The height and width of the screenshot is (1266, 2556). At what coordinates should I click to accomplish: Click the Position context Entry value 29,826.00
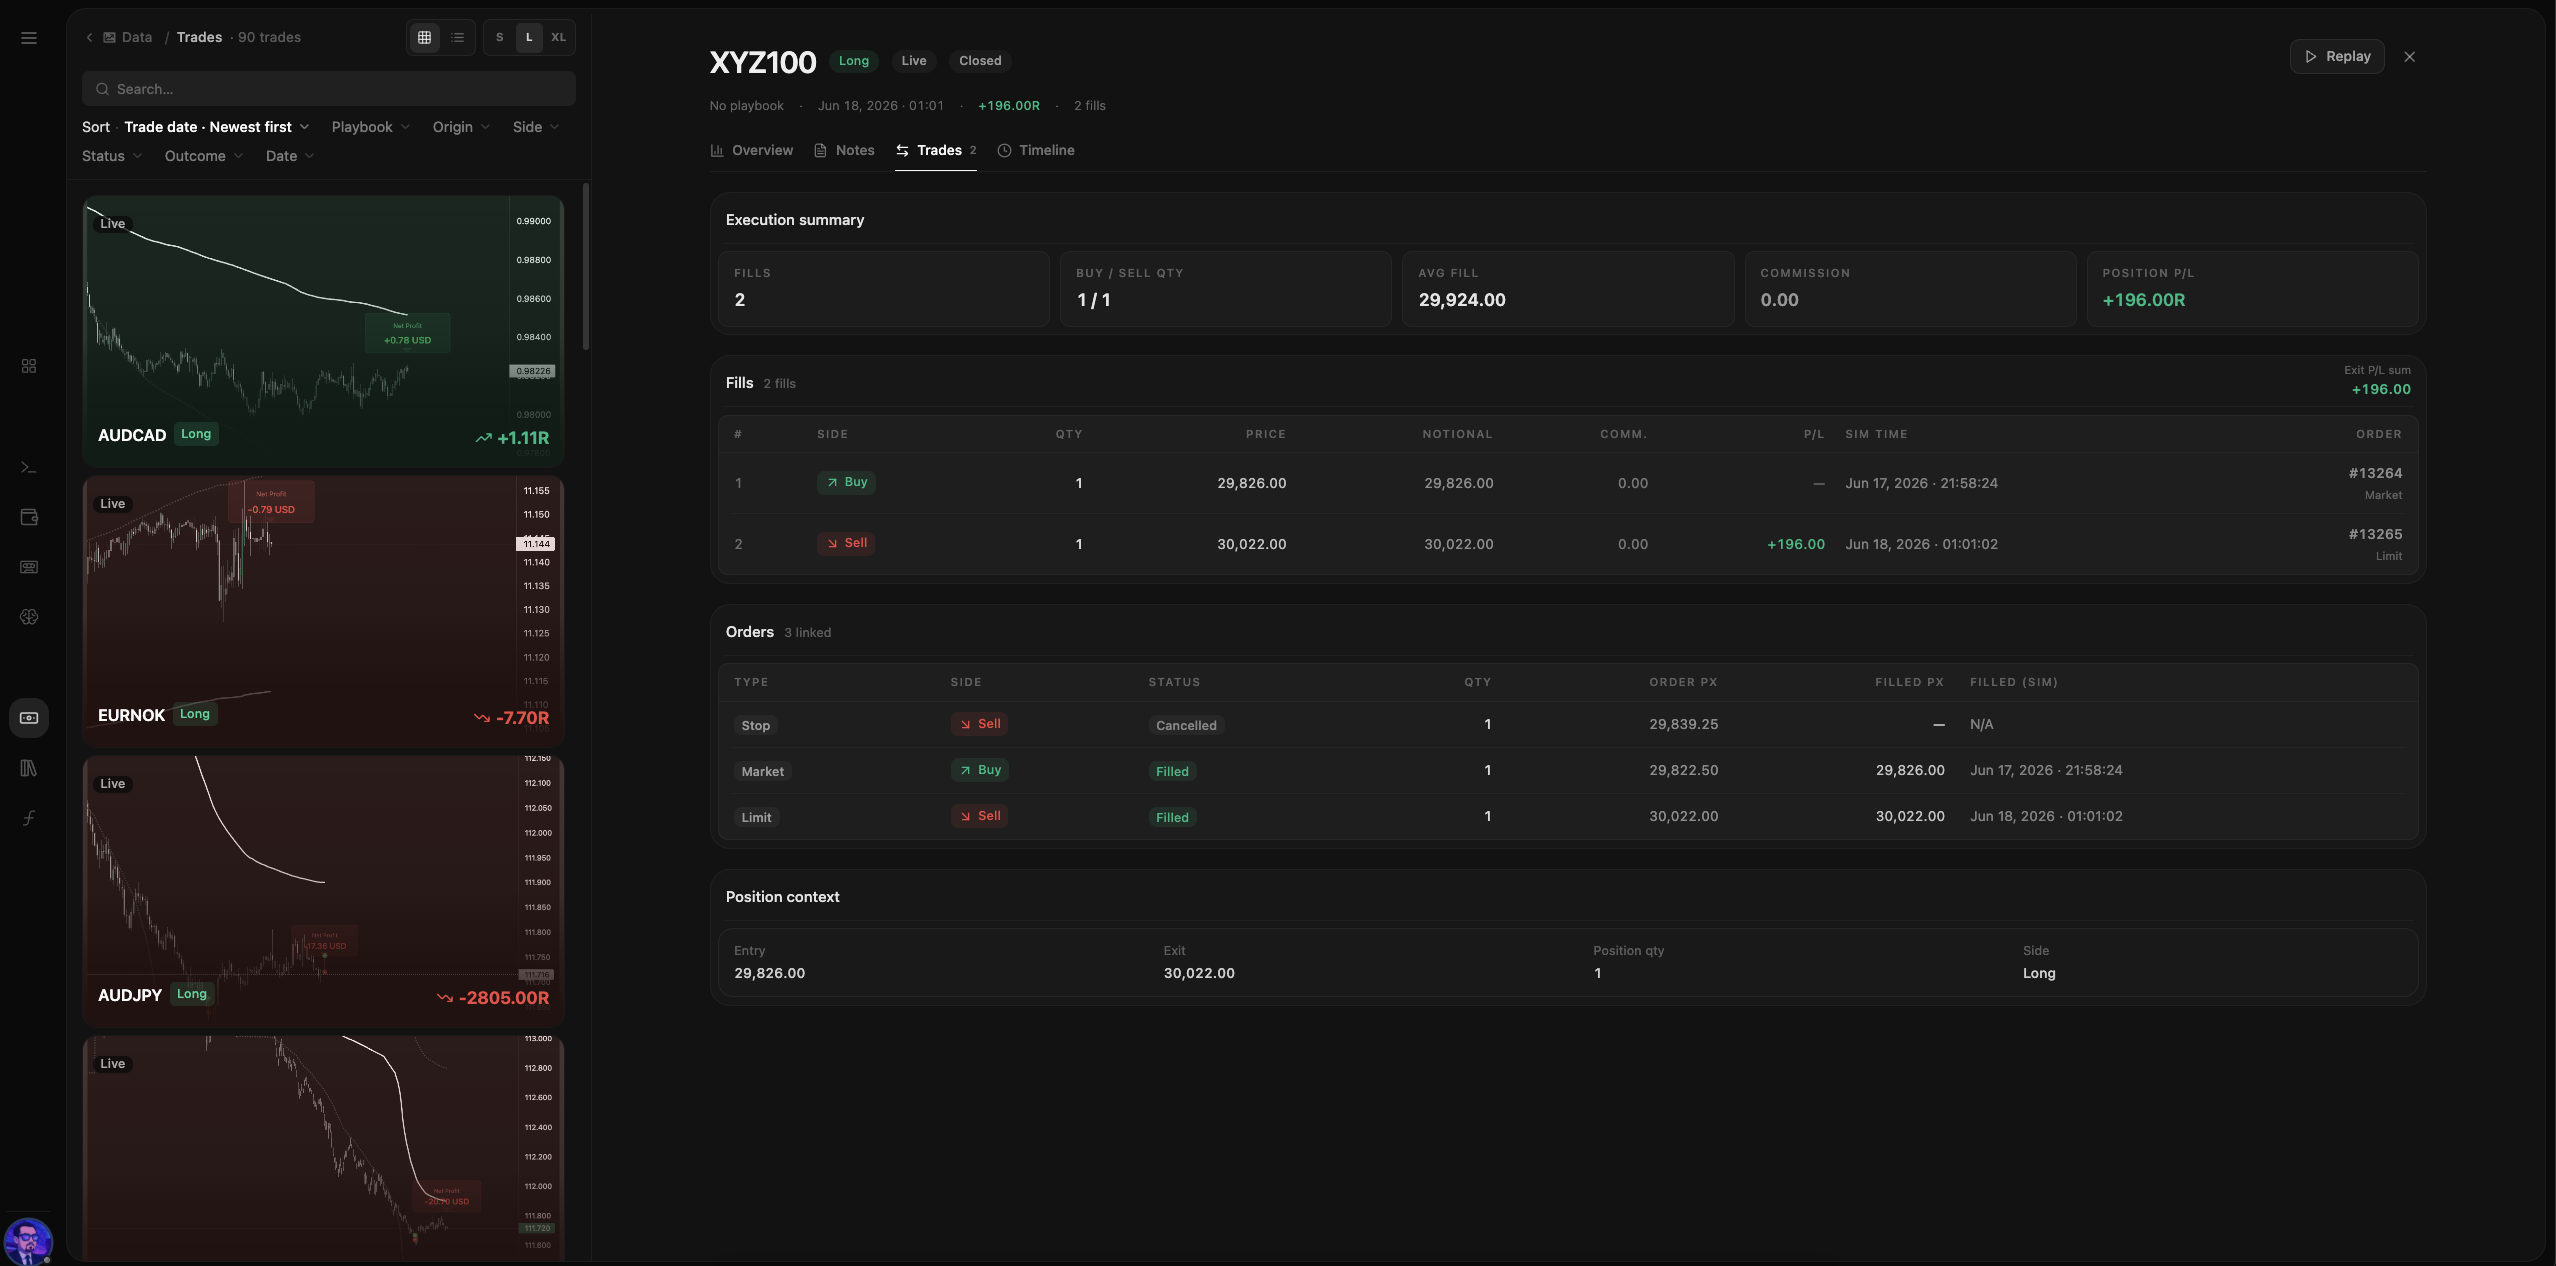769,973
